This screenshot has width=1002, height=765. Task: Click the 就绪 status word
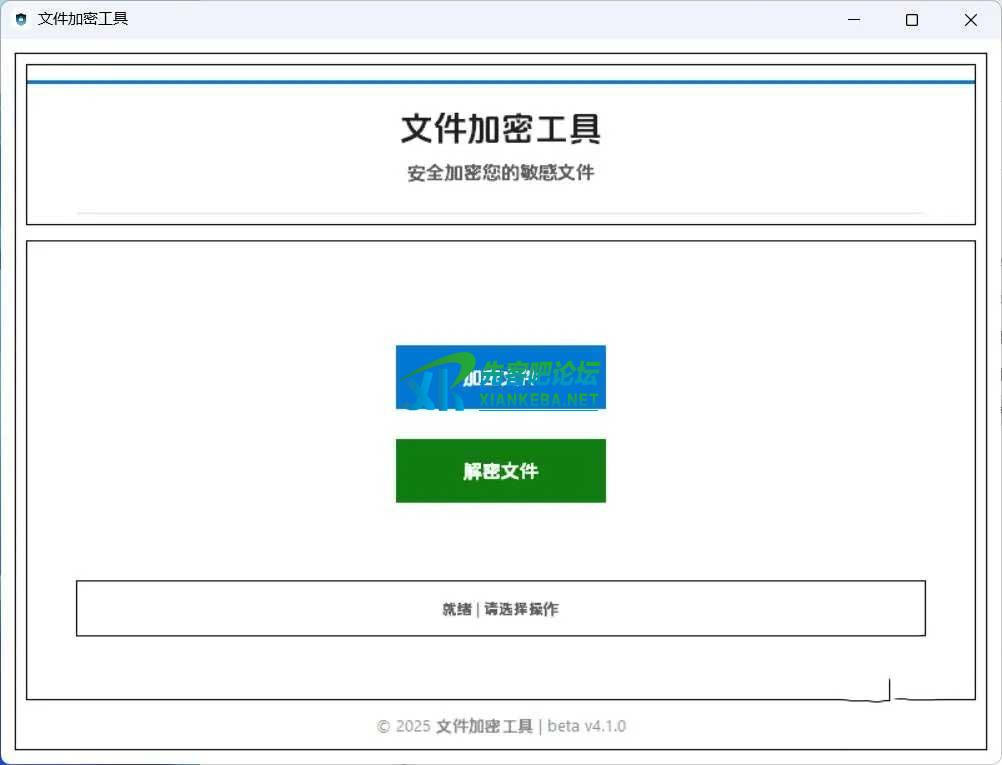[457, 609]
